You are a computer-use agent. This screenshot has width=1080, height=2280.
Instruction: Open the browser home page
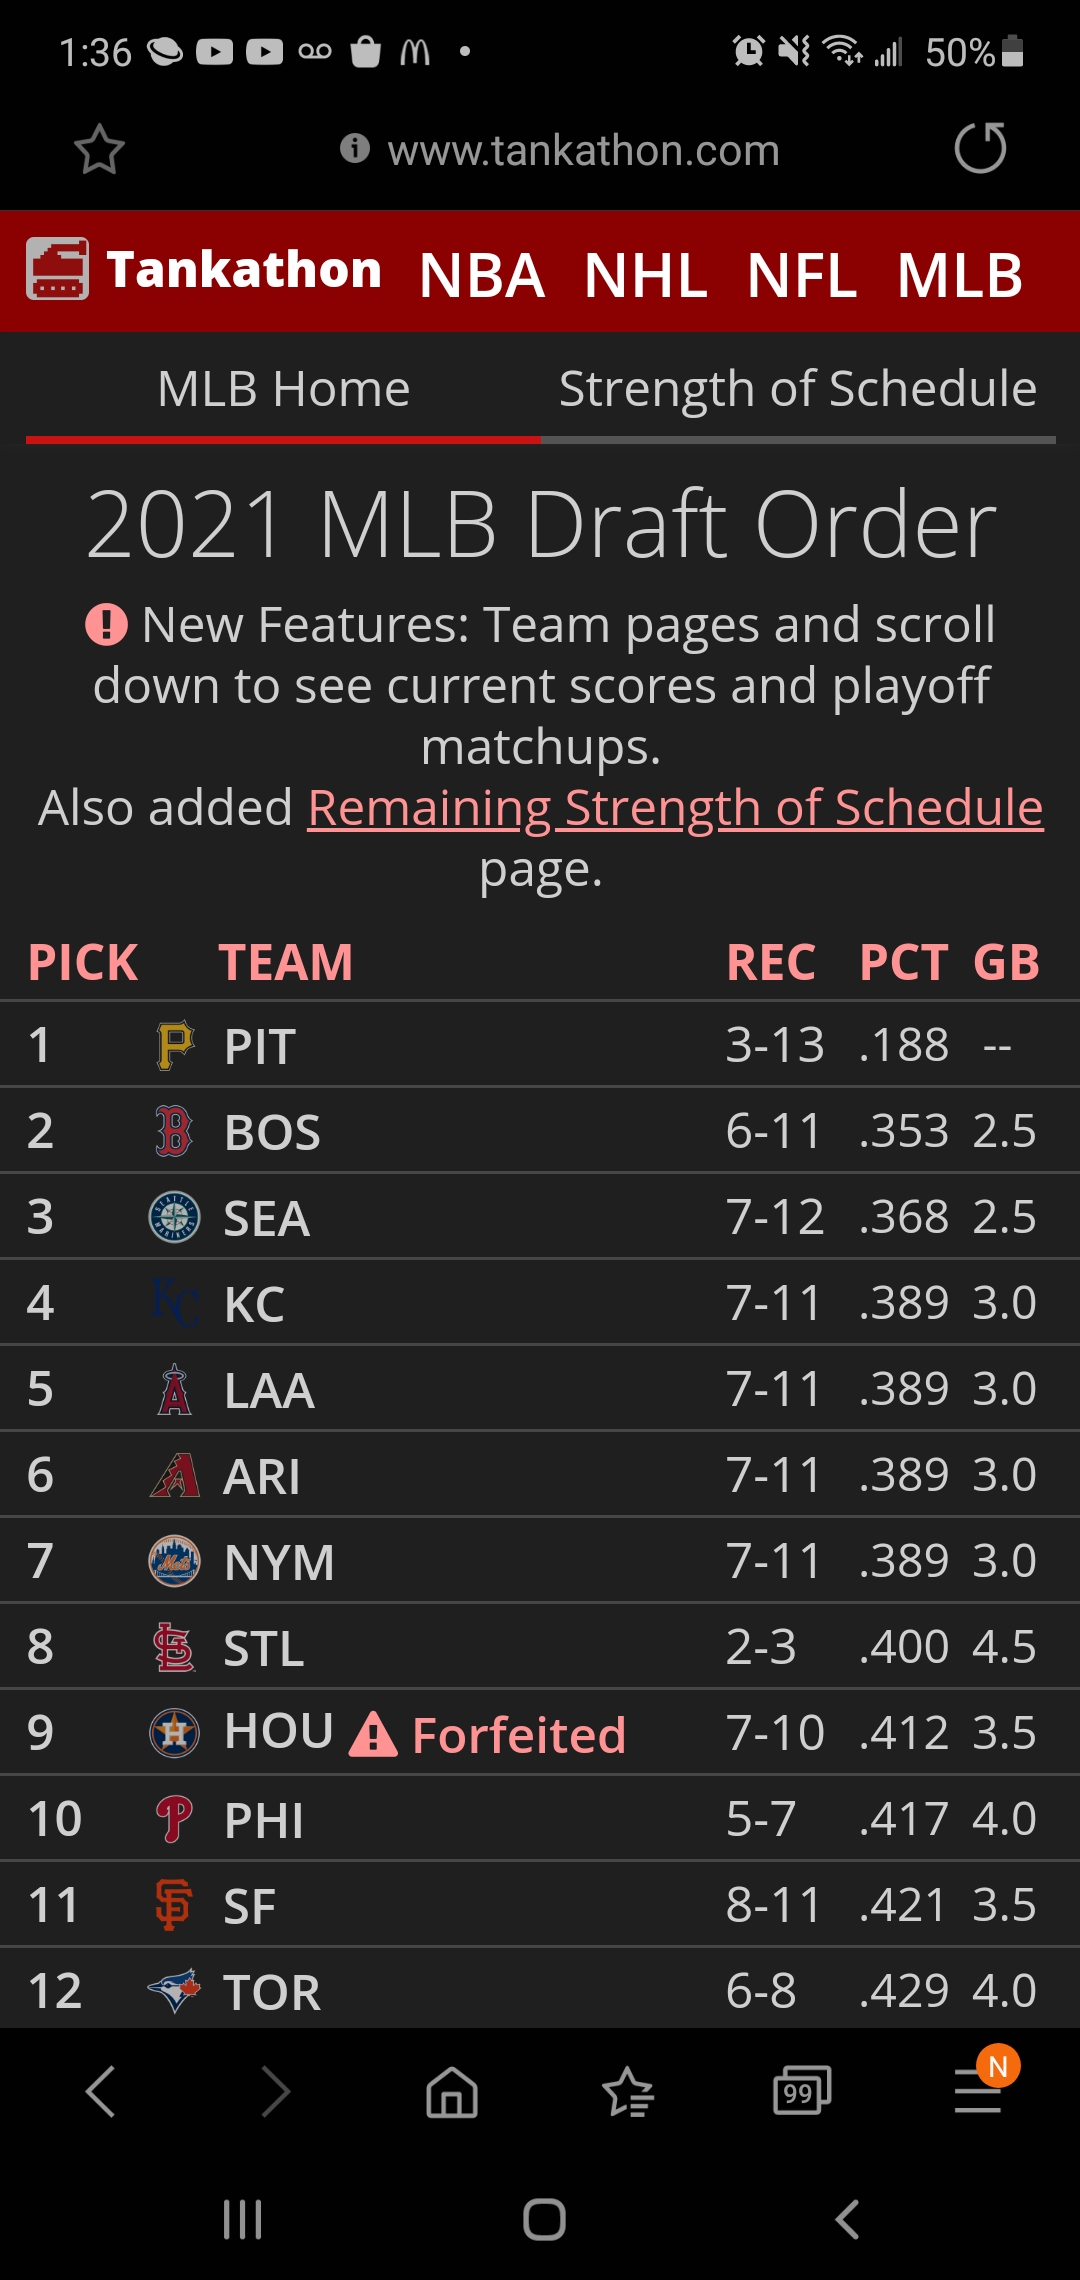(452, 2092)
